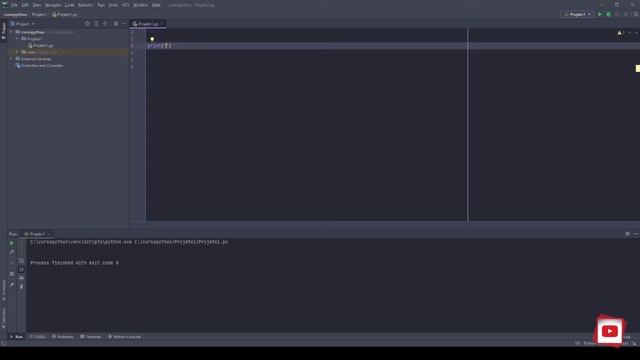Toggle the vertical Project sidebar button
Viewport: 640px width, 360px height.
[4, 31]
